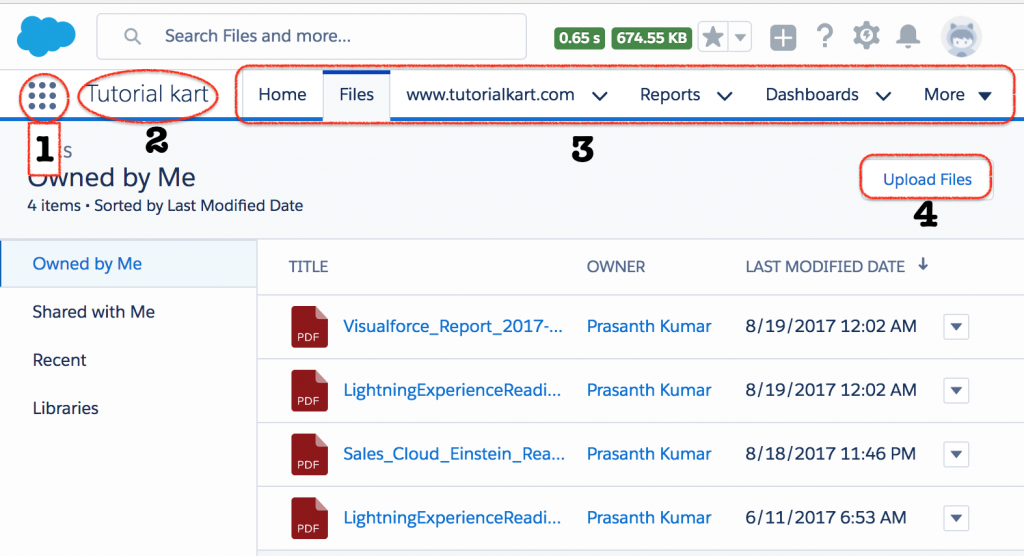Click the Salesforce cloud logo
Viewport: 1024px width, 556px height.
tap(46, 36)
